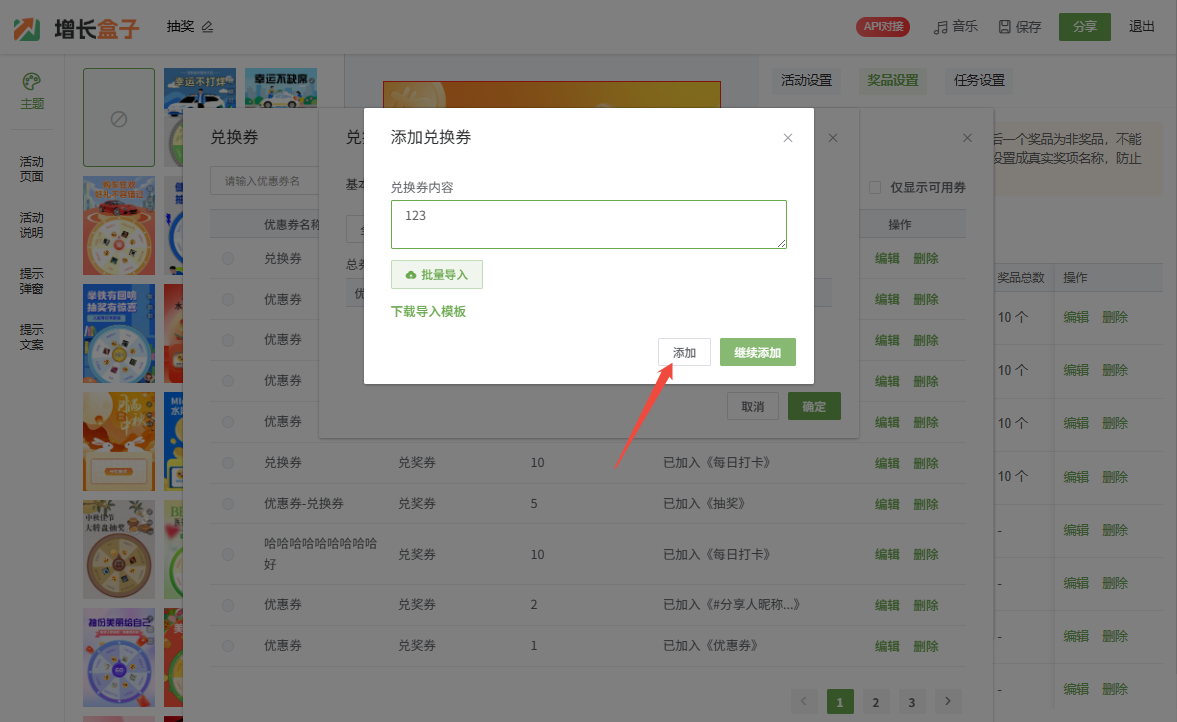
Task: Open the 音乐 music option
Action: pos(956,27)
